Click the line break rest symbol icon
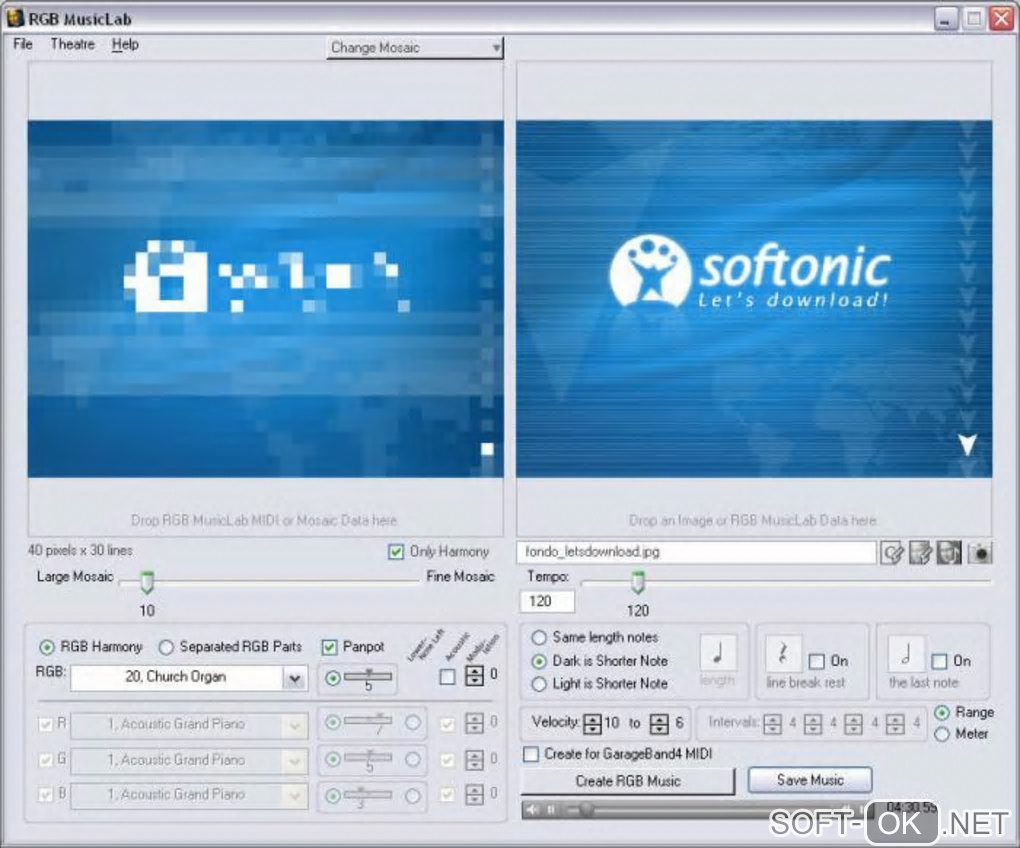Image resolution: width=1020 pixels, height=848 pixels. 783,653
